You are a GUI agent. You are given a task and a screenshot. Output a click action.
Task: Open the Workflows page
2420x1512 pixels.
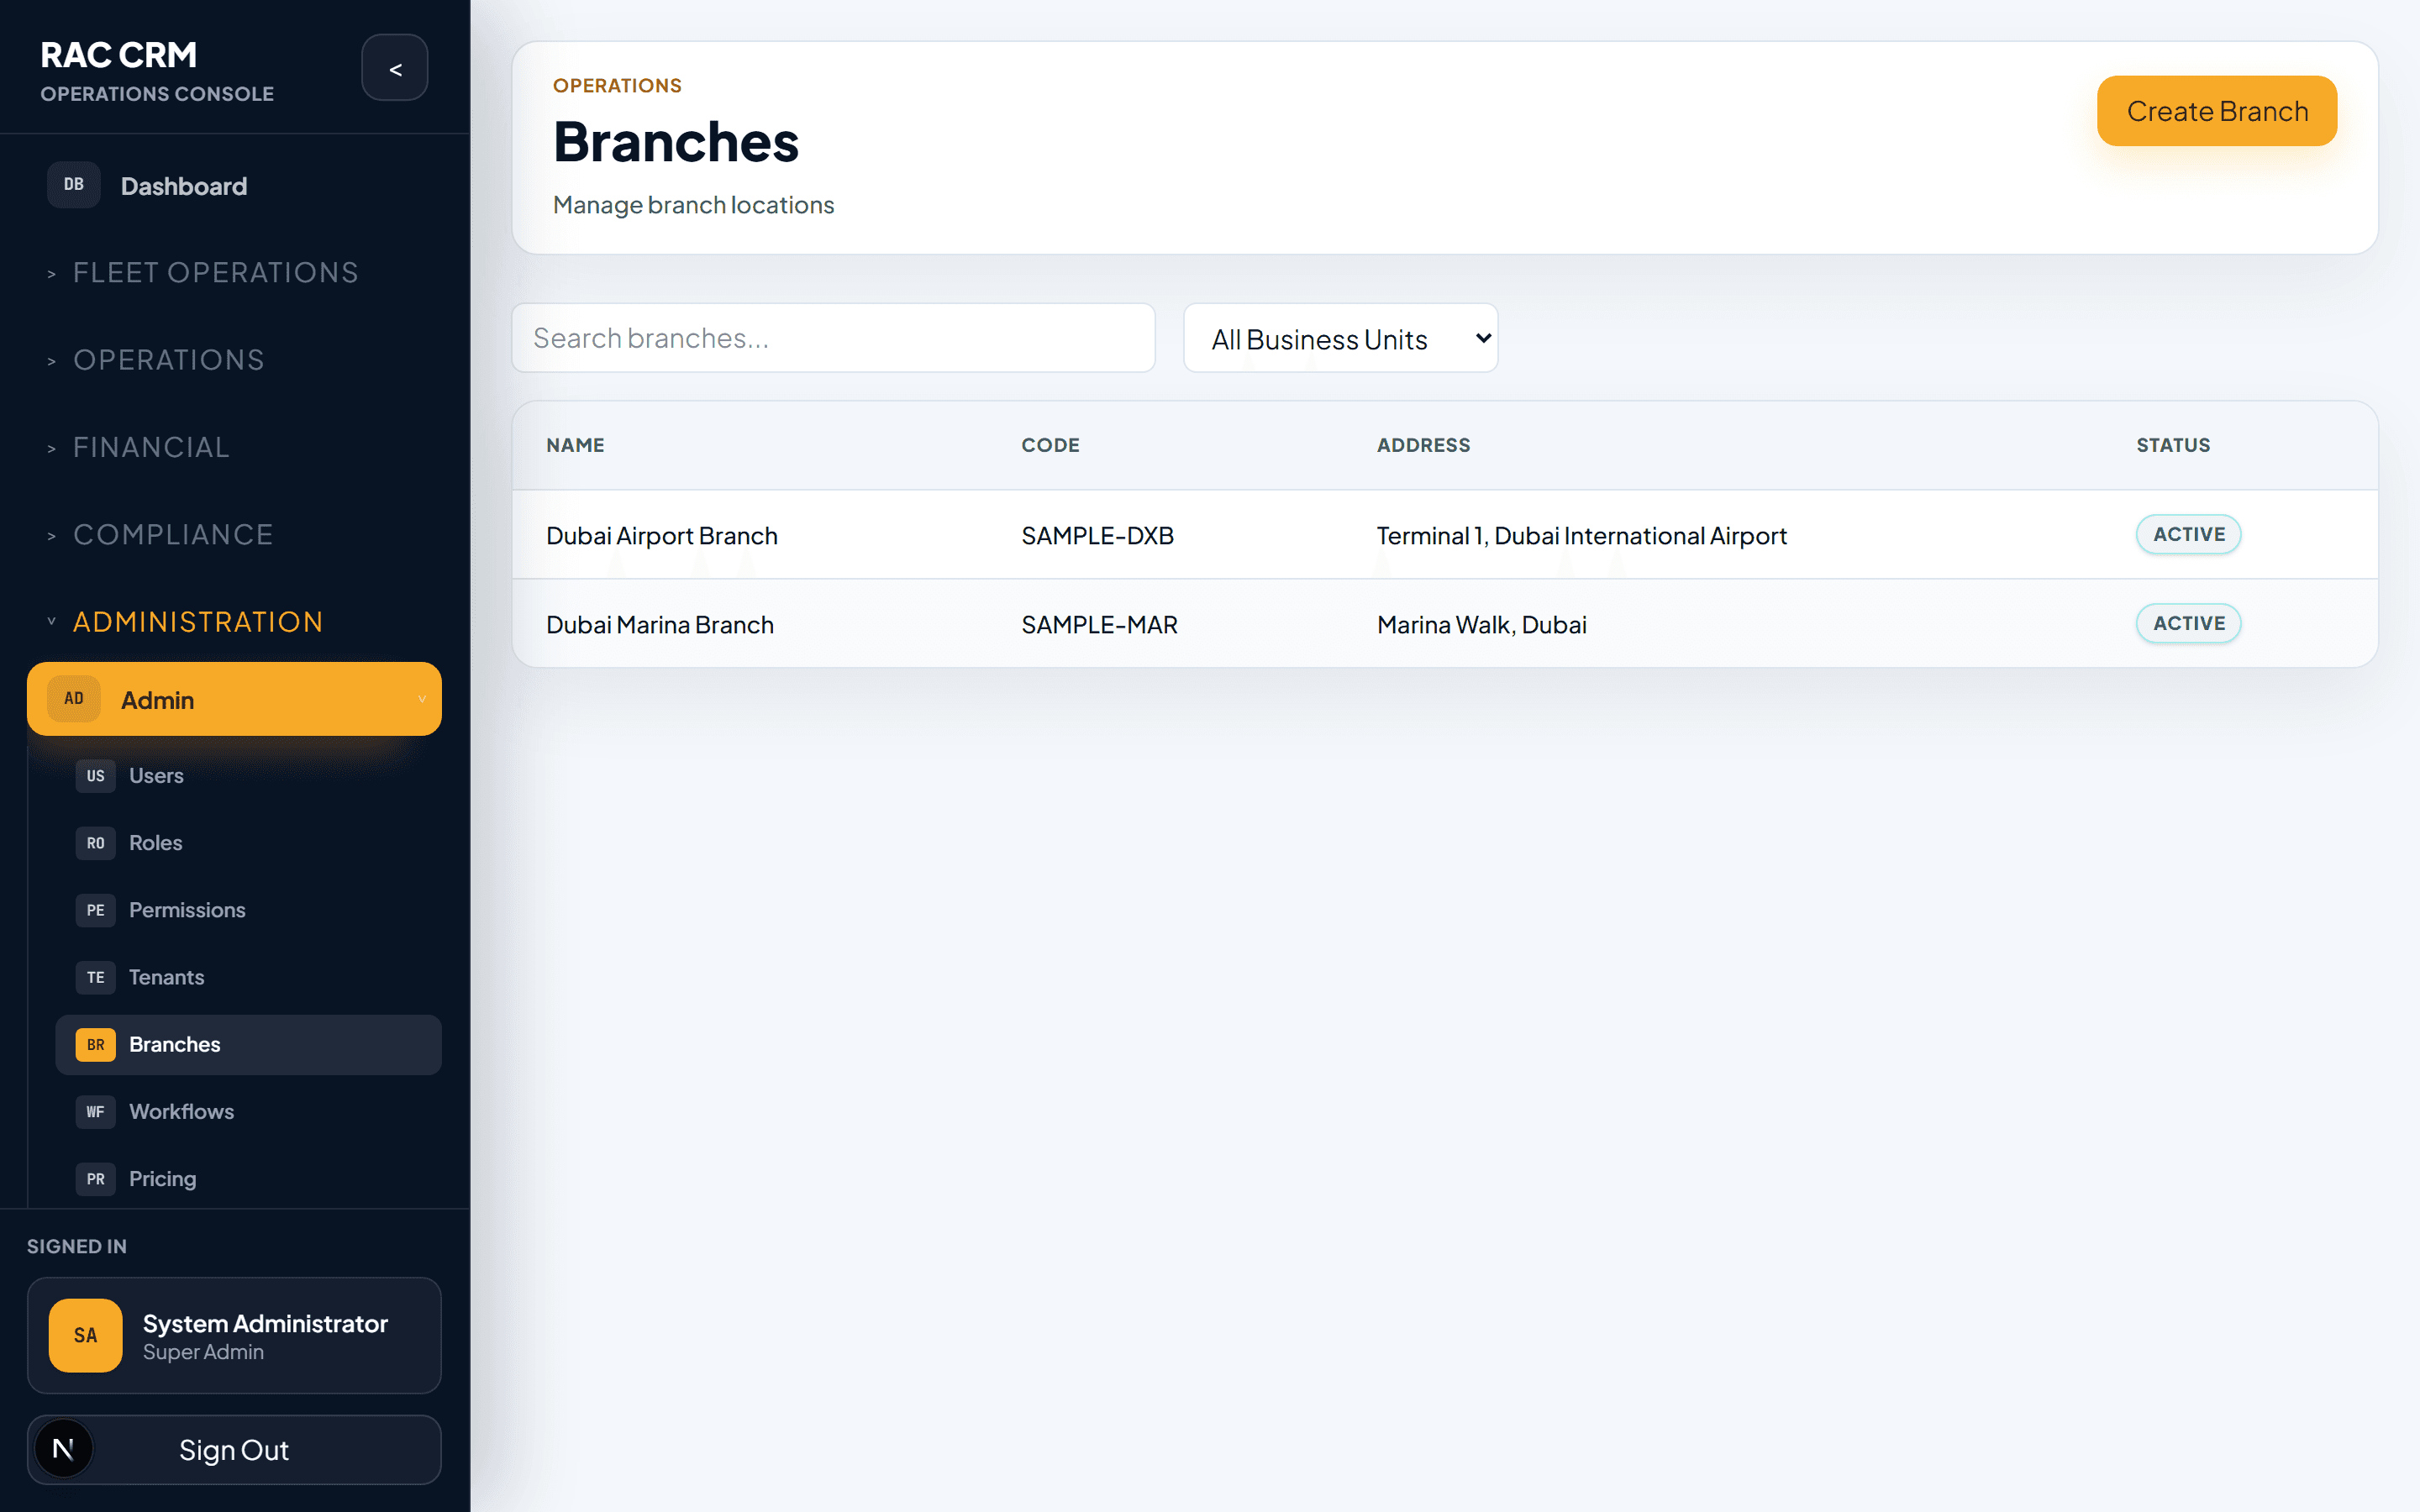pos(248,1112)
